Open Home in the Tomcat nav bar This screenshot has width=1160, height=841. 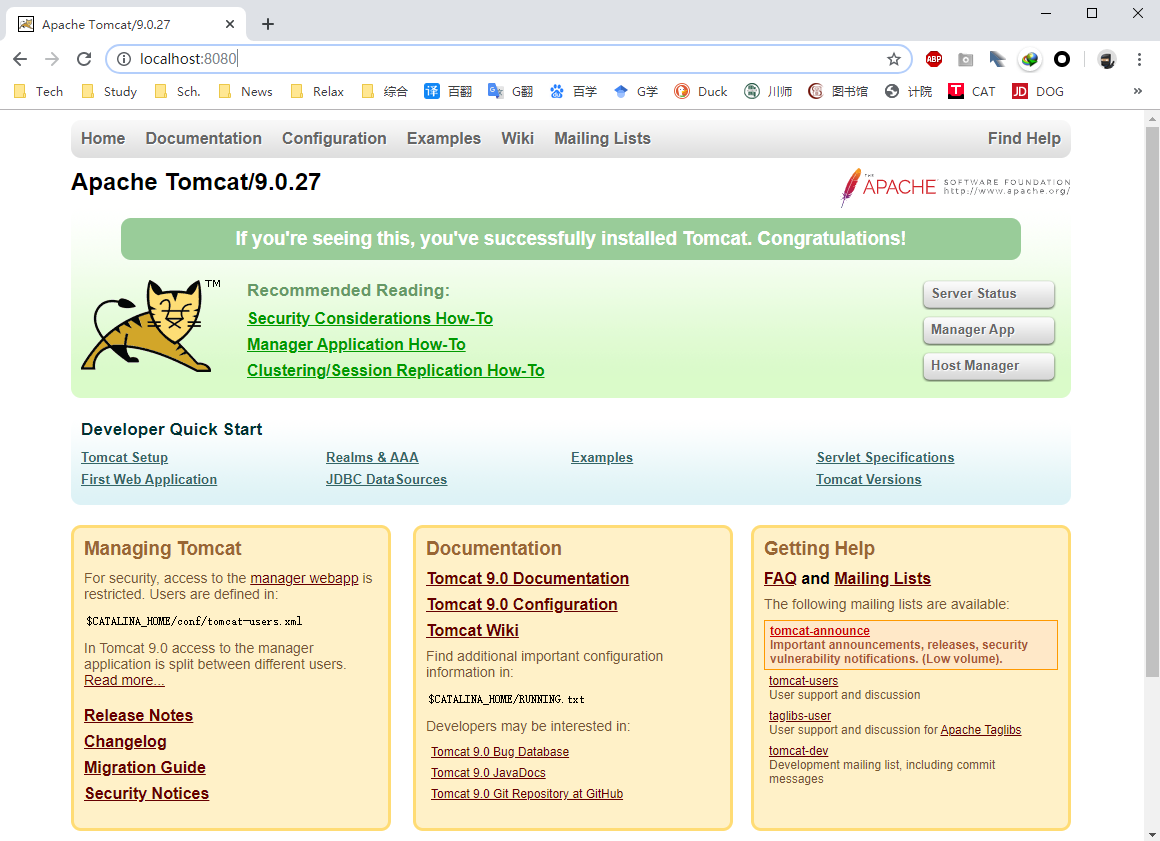pos(103,138)
